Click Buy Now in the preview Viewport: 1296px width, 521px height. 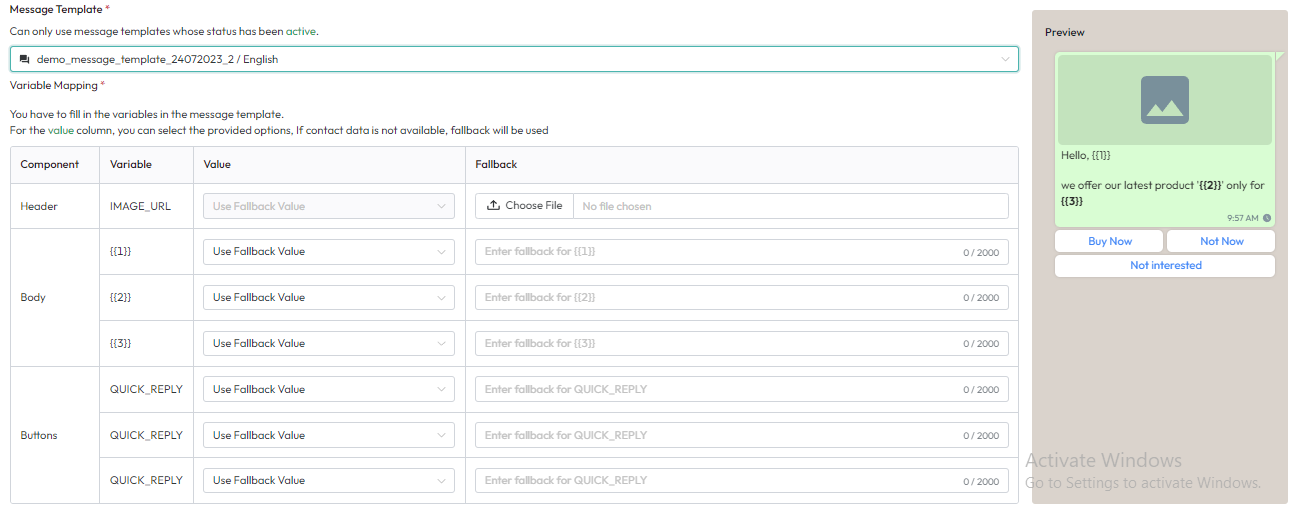1109,241
